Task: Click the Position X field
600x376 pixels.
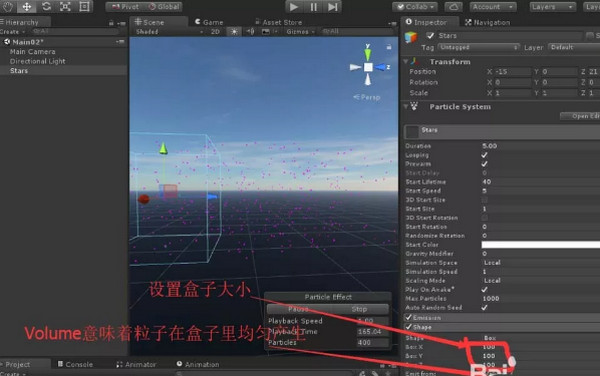Action: click(512, 72)
